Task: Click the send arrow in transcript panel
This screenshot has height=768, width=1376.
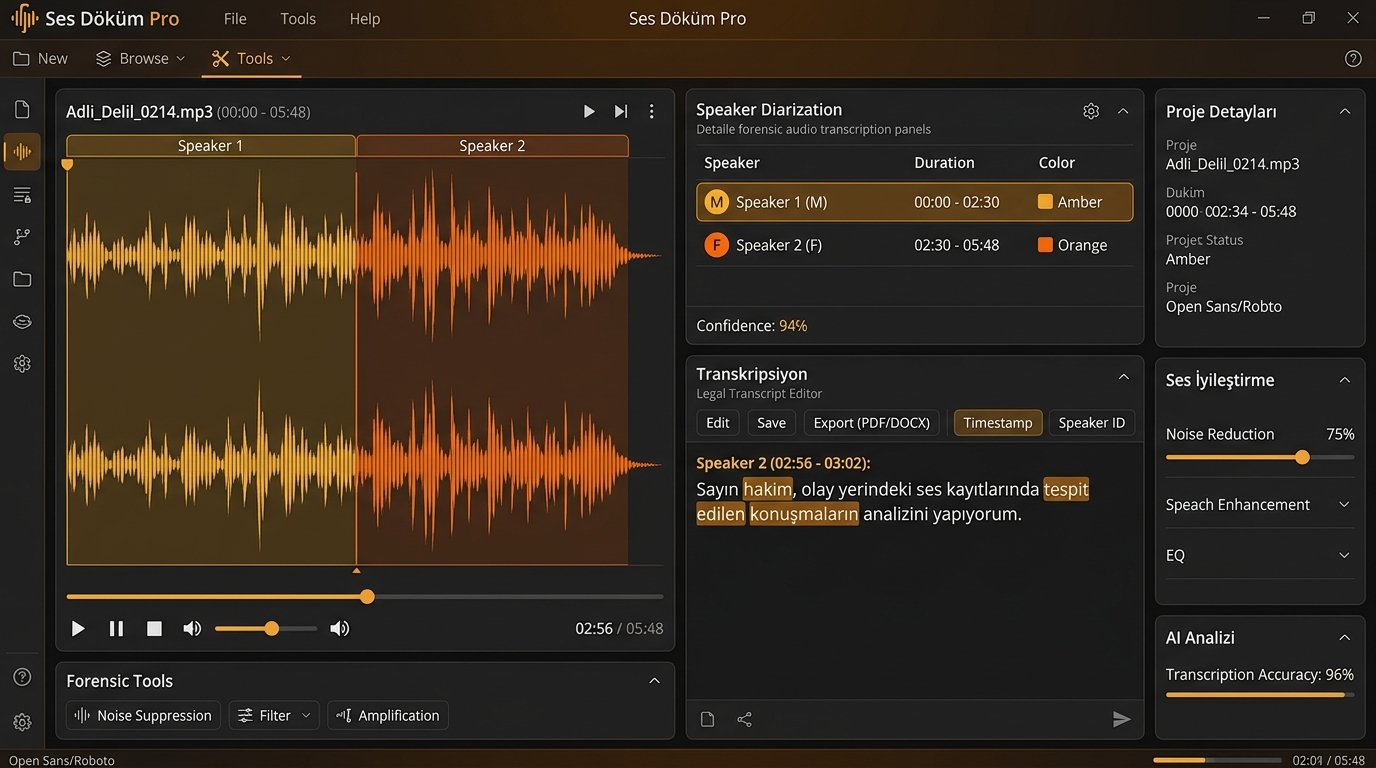Action: (1122, 719)
